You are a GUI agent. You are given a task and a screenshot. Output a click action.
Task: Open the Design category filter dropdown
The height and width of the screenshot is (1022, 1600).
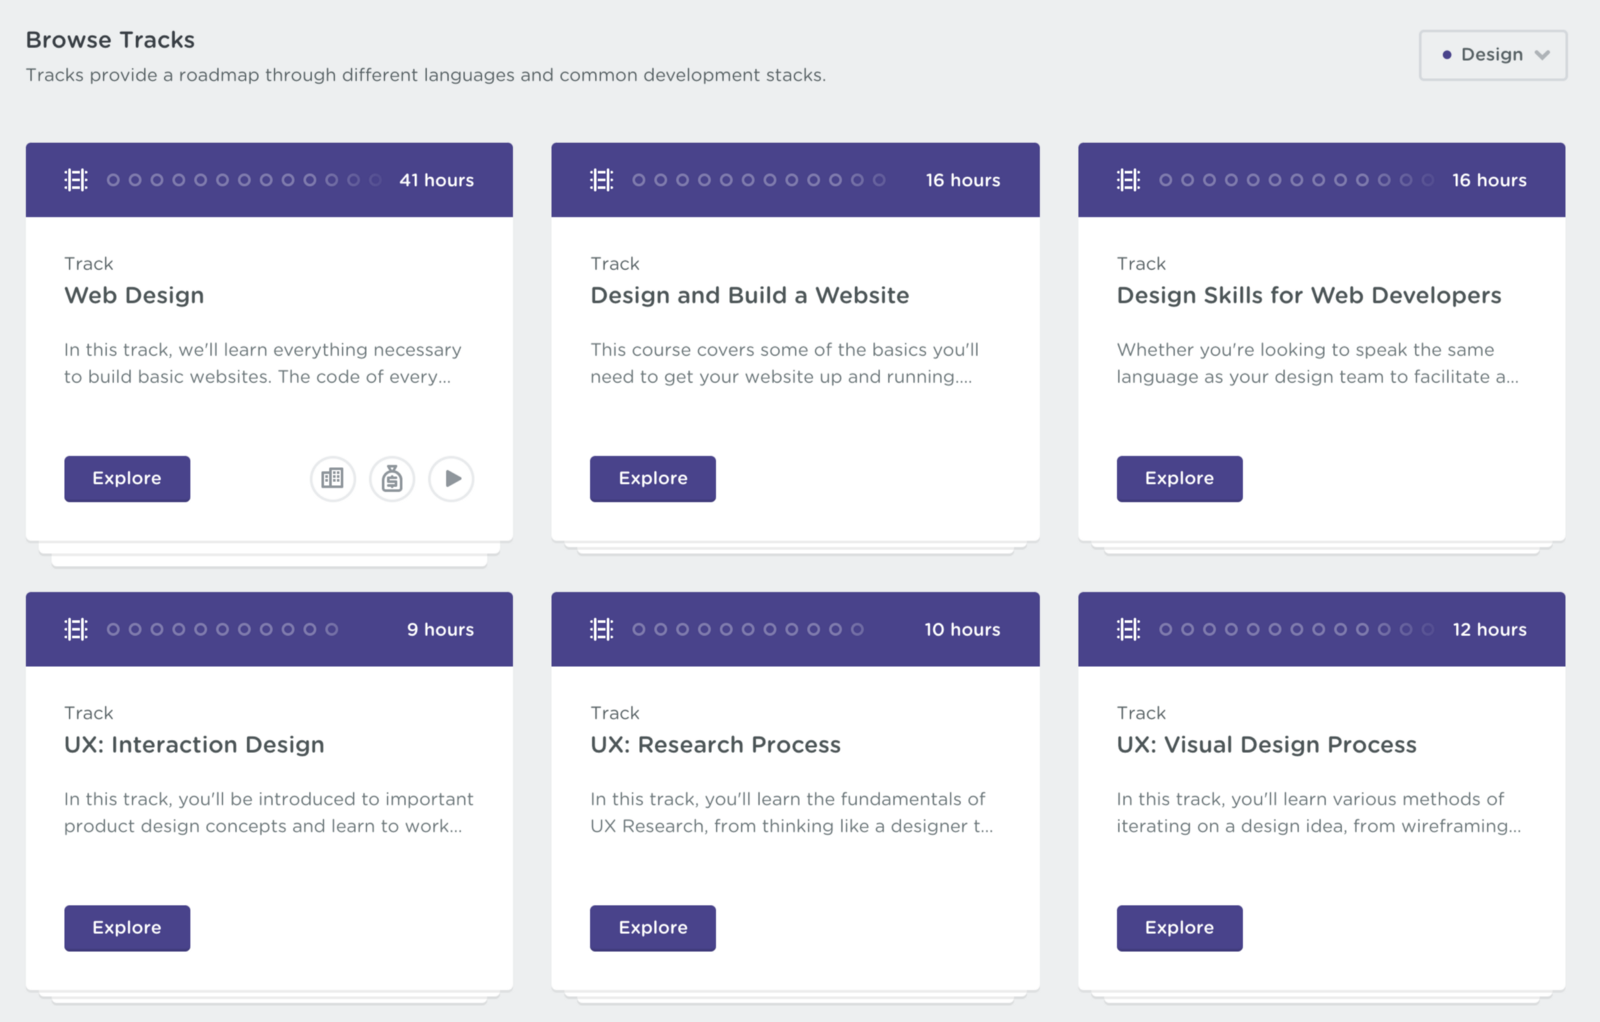tap(1492, 55)
